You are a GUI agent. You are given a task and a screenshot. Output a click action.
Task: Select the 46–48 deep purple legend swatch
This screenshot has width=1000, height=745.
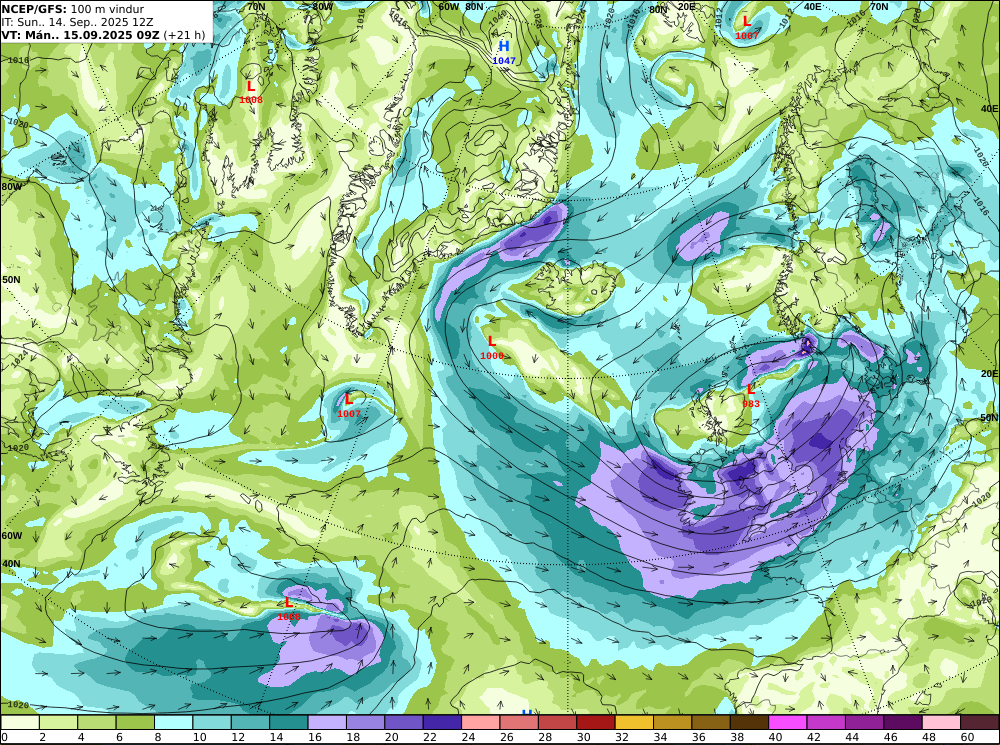click(x=902, y=722)
